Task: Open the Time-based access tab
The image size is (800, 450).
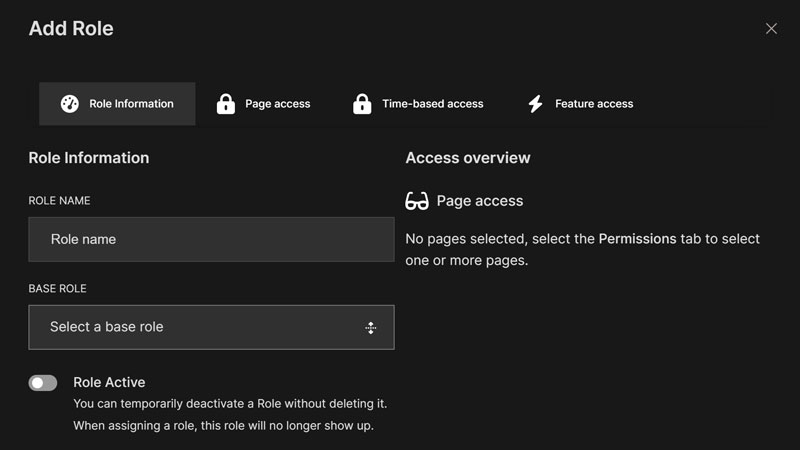Action: click(432, 104)
